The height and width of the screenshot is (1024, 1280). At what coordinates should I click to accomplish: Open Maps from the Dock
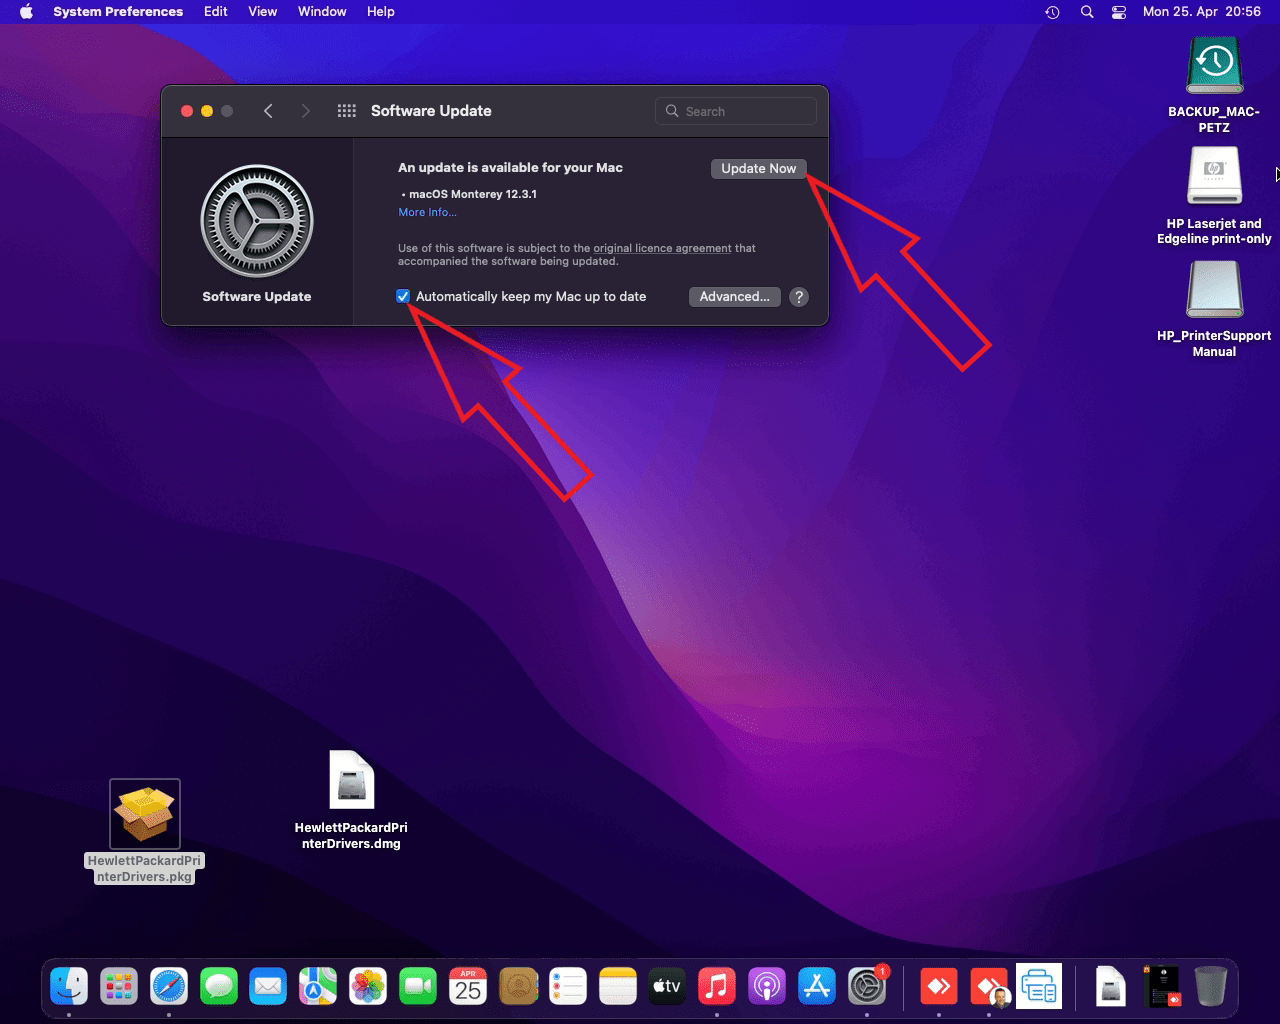pos(318,987)
